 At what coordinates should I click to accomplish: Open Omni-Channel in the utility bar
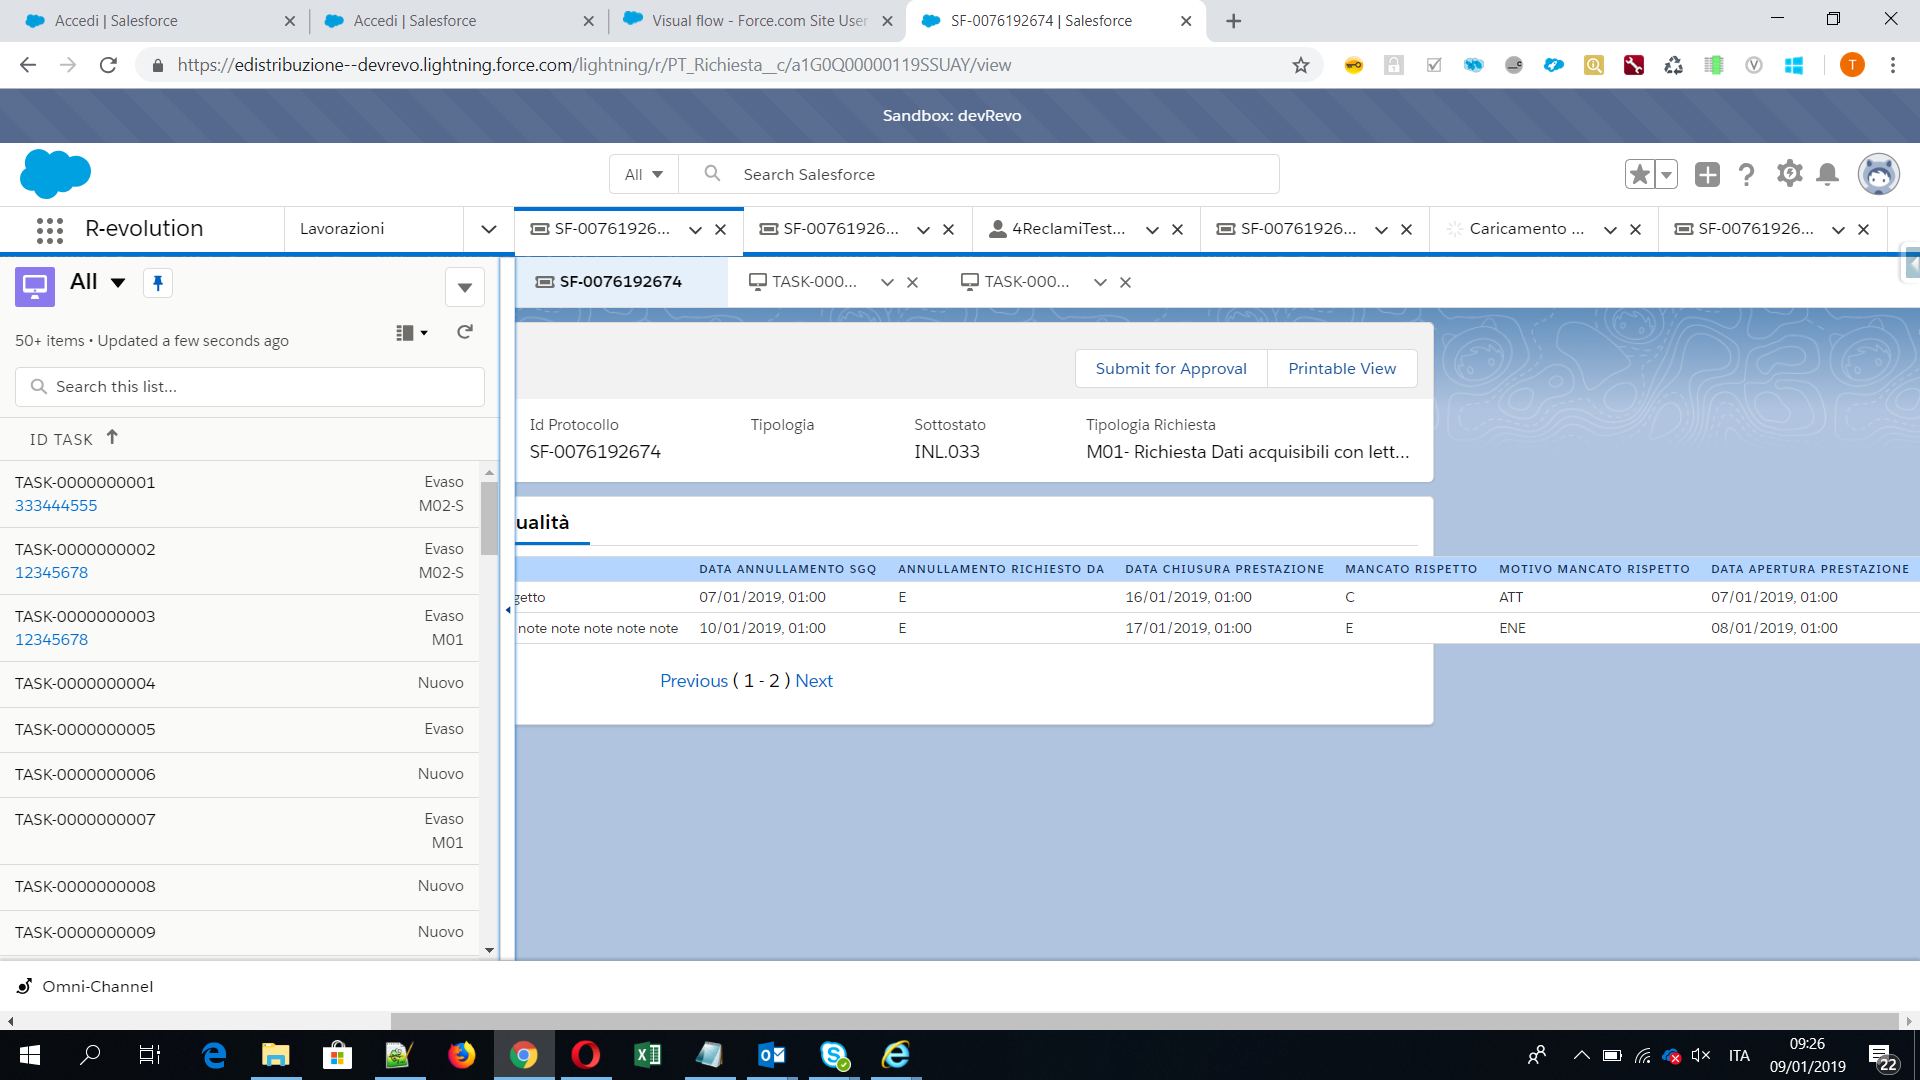(97, 986)
